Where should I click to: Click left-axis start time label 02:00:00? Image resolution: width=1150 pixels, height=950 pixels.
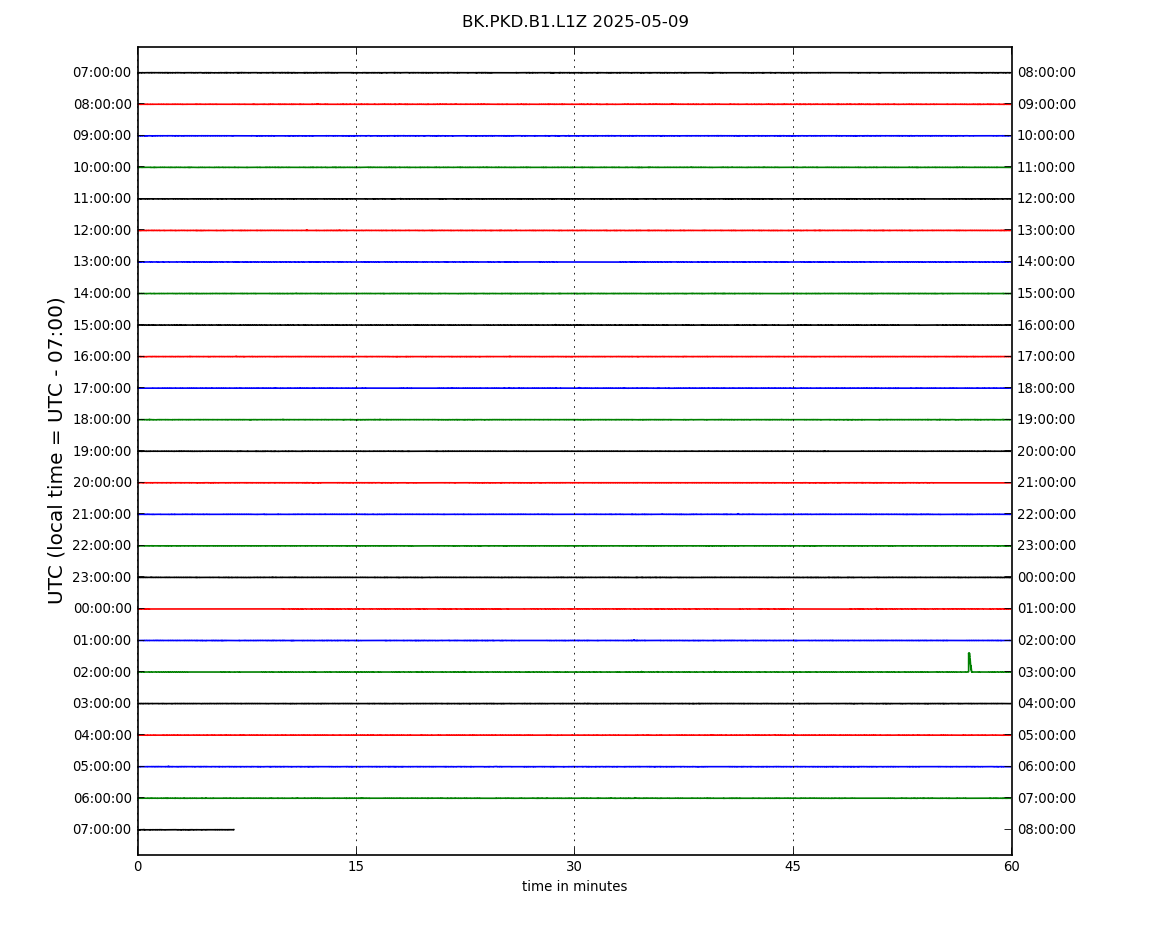click(x=103, y=672)
